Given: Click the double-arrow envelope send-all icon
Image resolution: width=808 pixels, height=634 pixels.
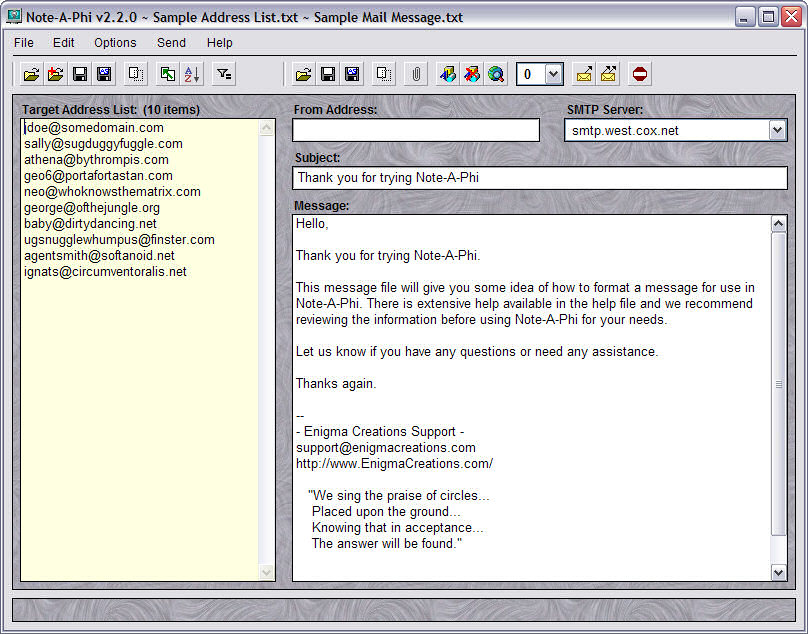Looking at the screenshot, I should coord(608,74).
